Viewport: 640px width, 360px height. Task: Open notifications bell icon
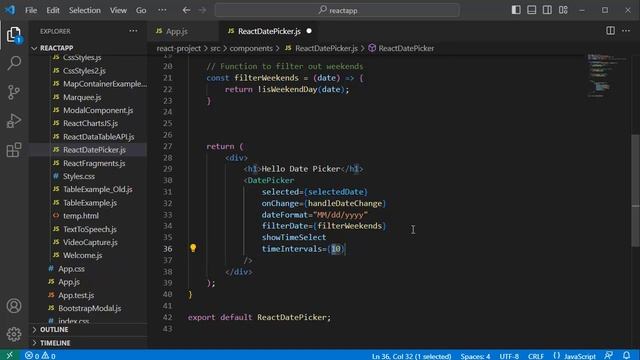click(627, 356)
